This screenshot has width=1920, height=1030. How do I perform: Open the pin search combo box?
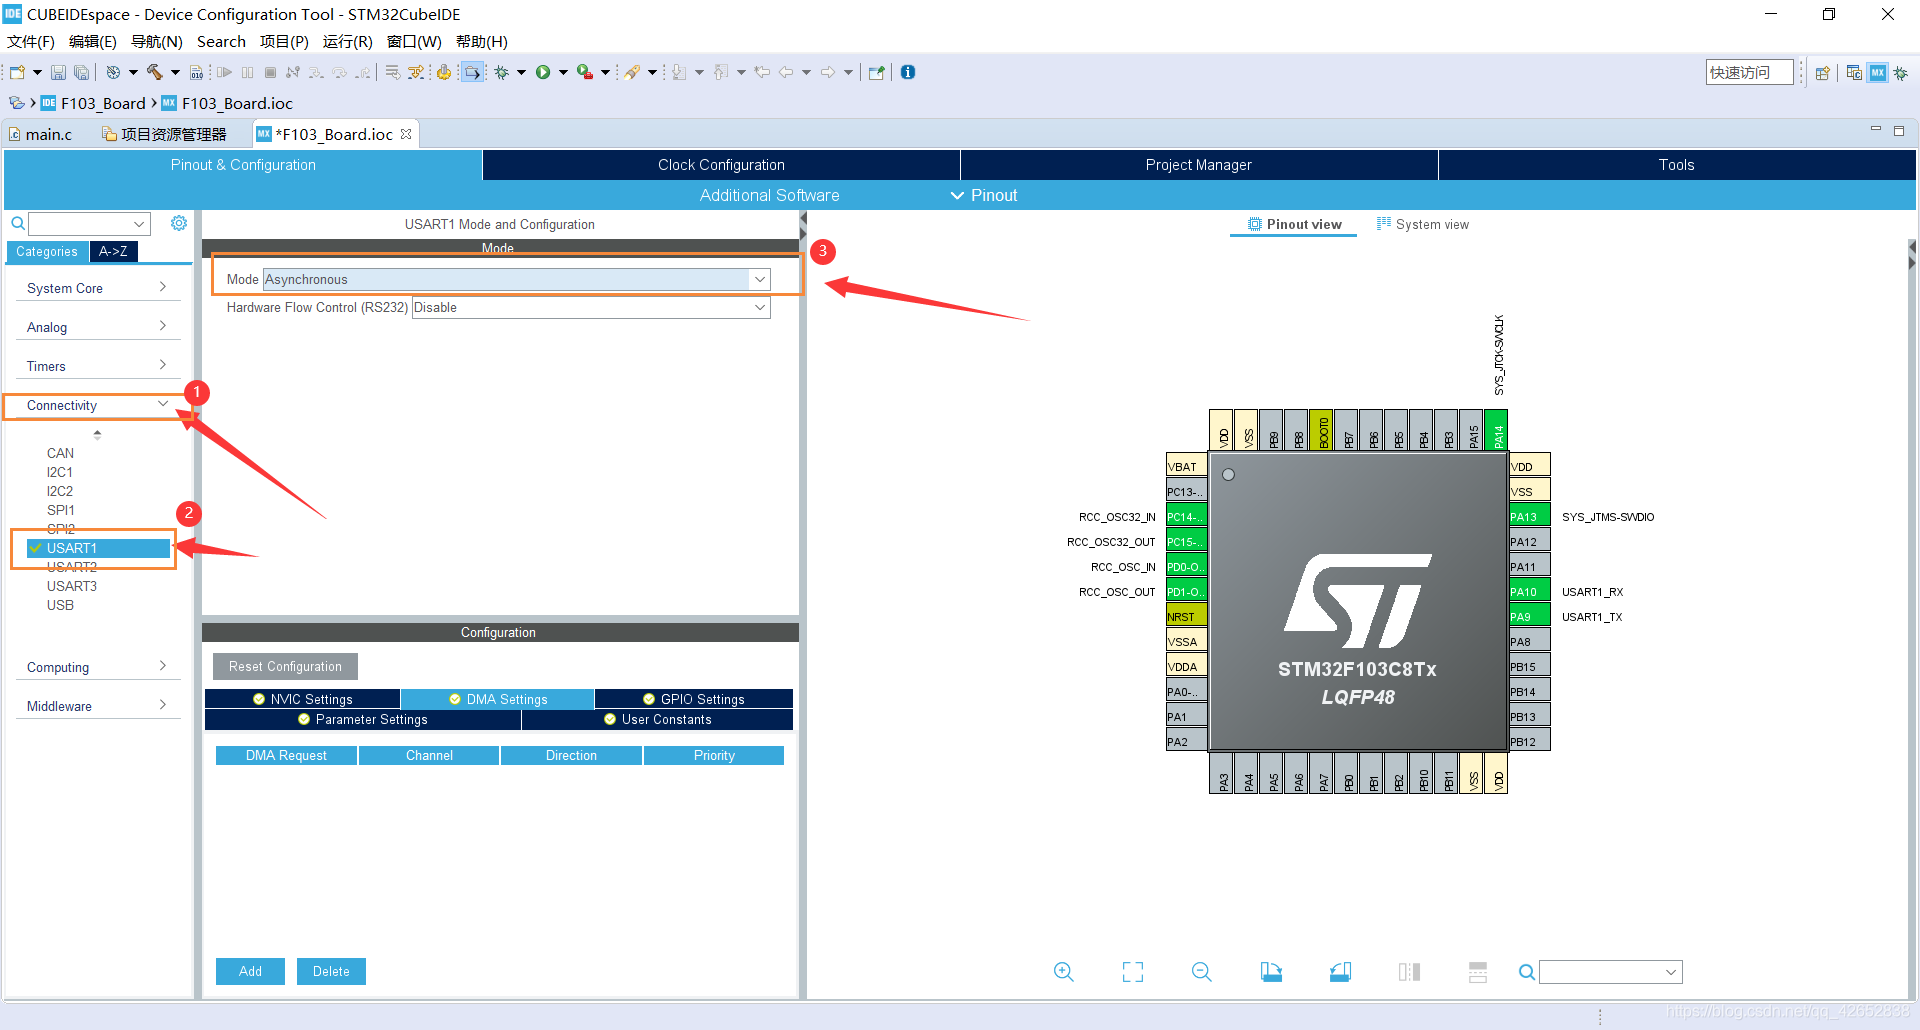click(1610, 972)
